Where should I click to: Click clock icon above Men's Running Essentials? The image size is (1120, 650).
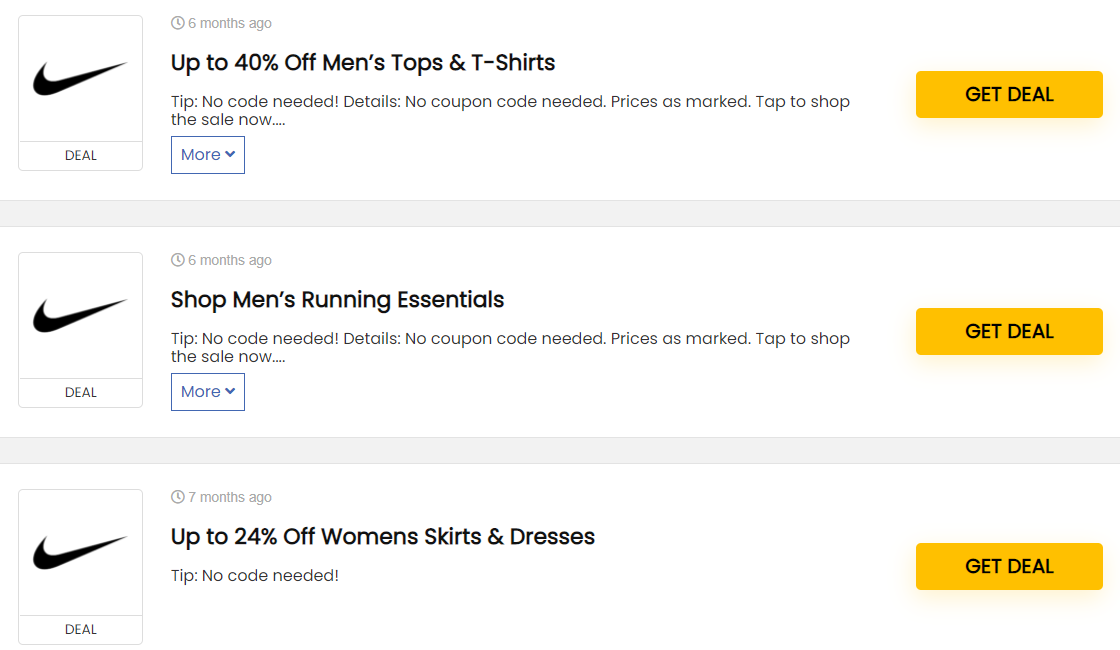point(178,260)
